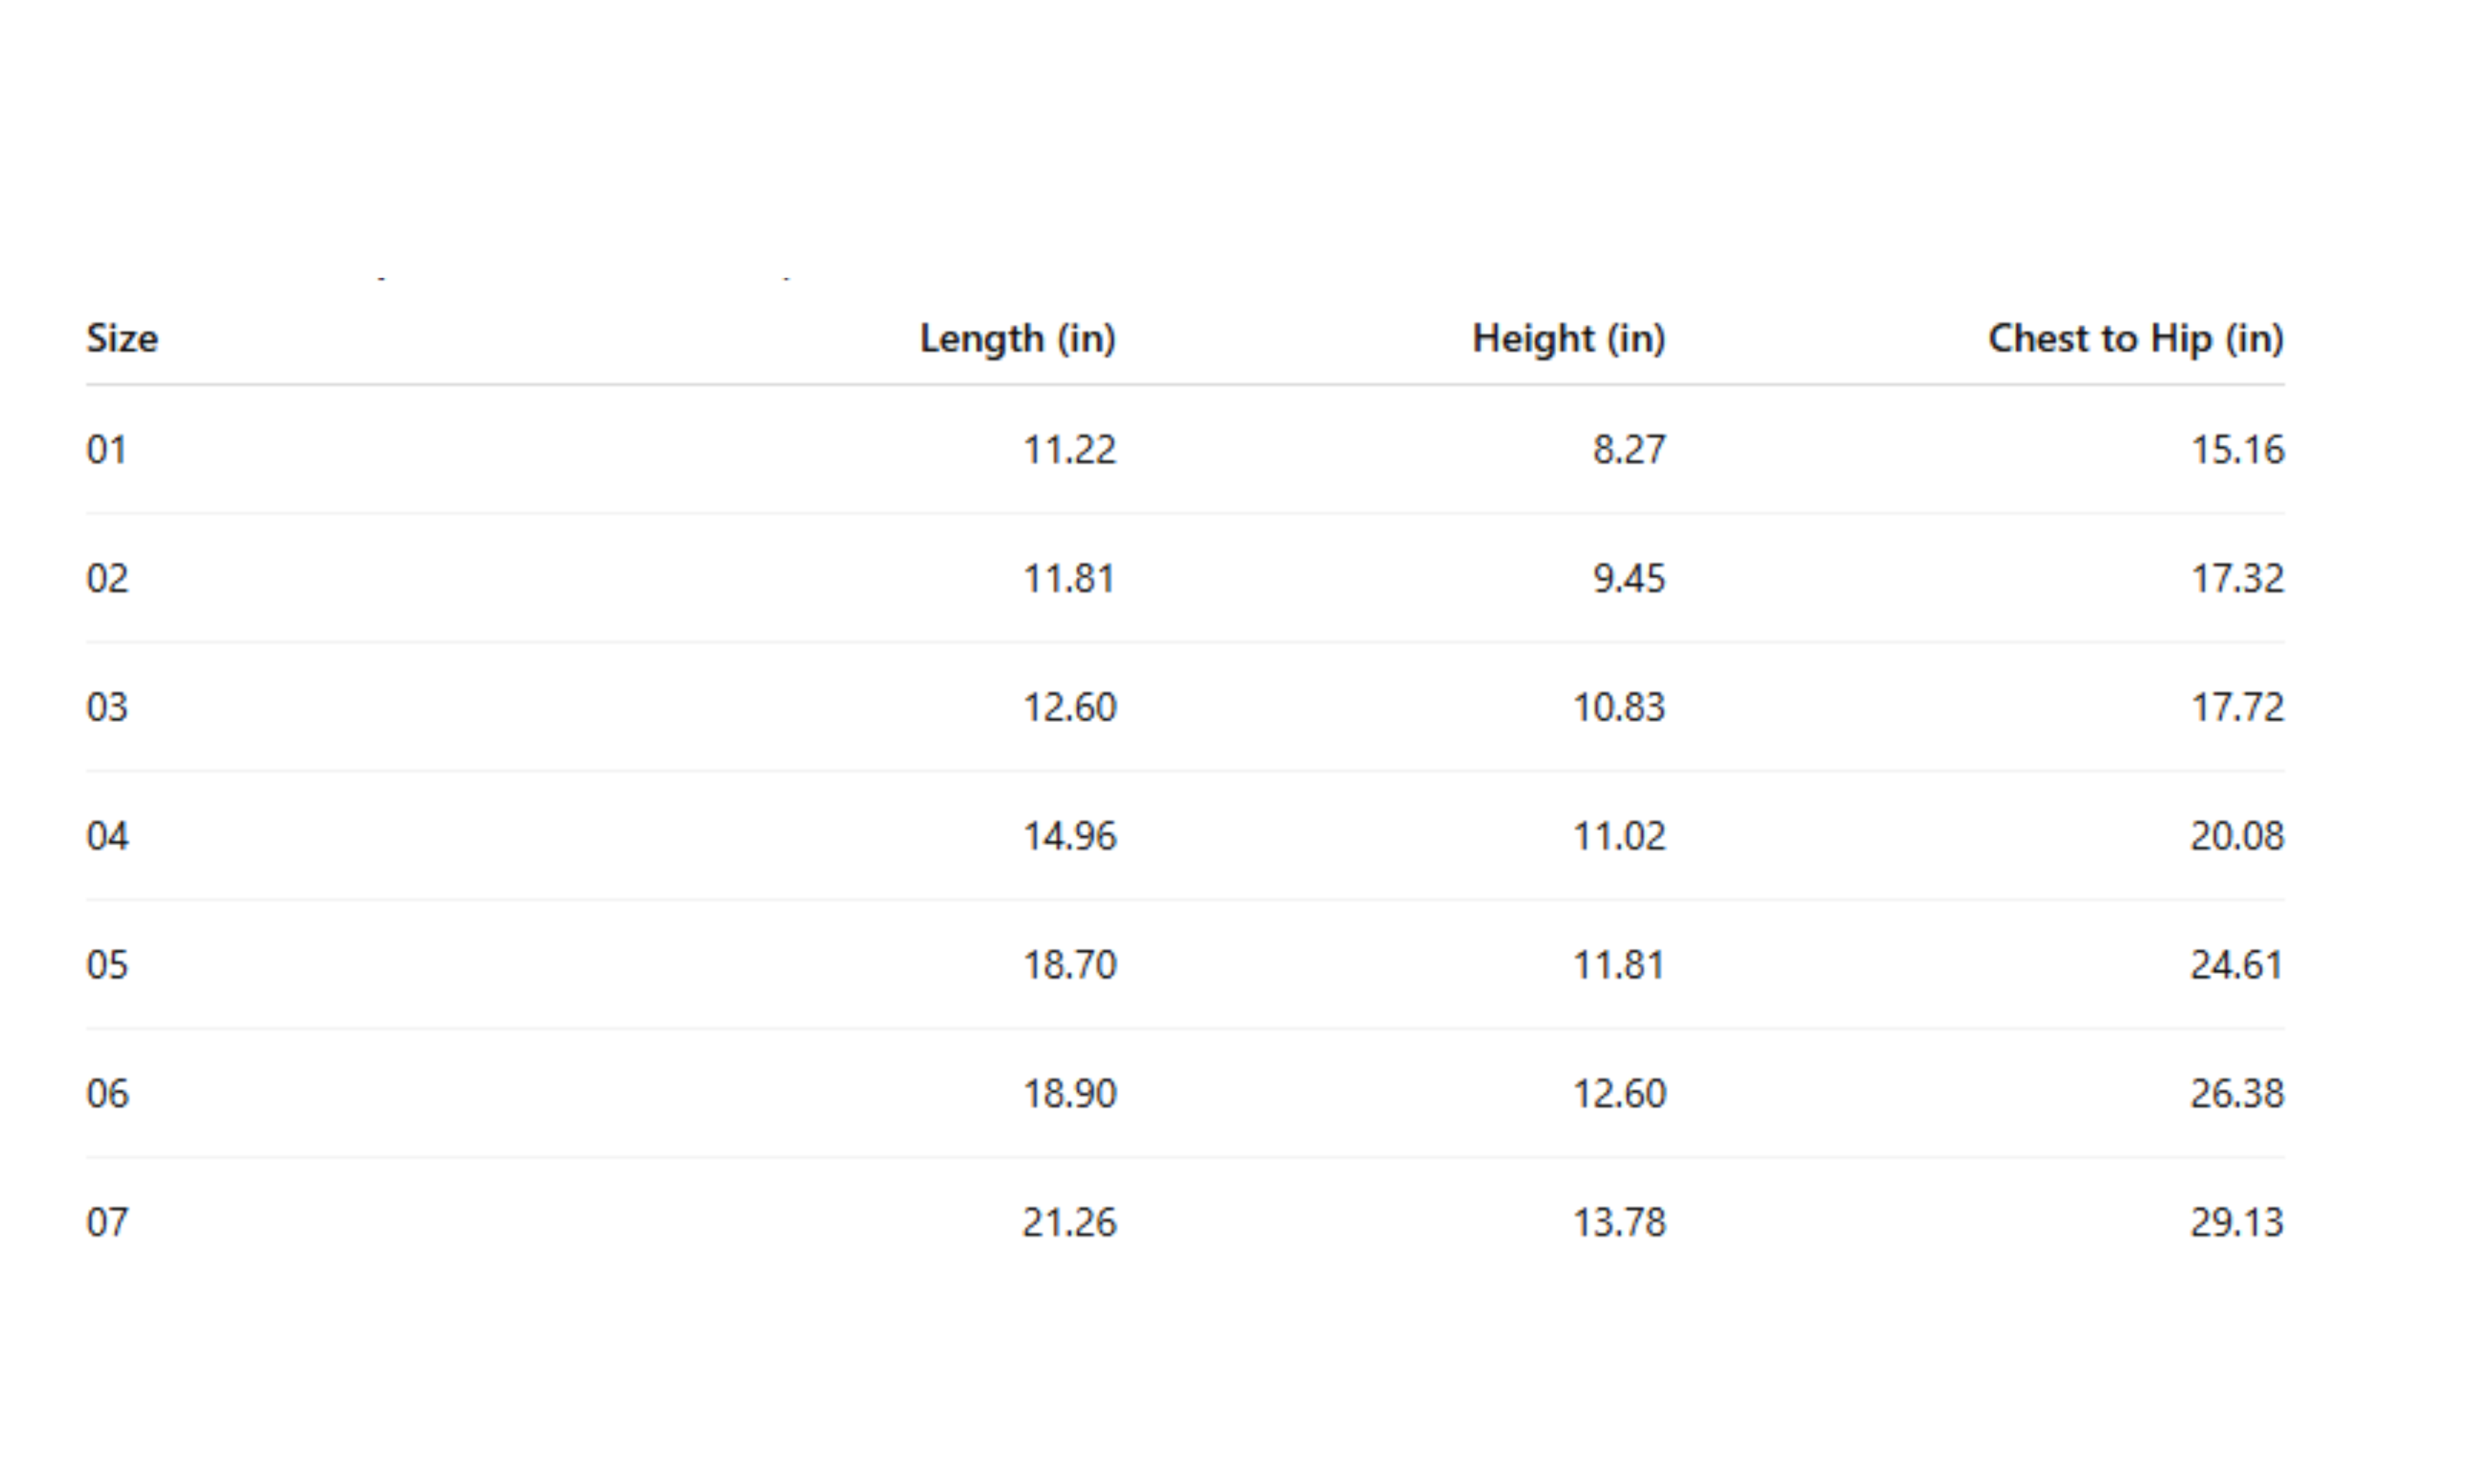The width and height of the screenshot is (2473, 1484).
Task: Click the 8.27 height value
Action: click(x=1629, y=450)
